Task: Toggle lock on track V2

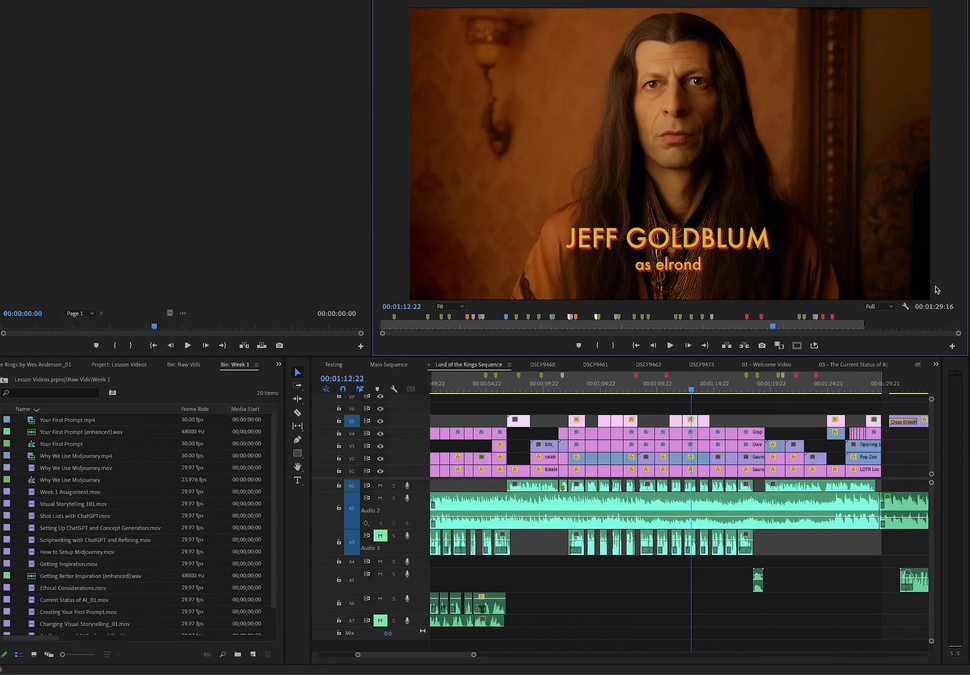Action: tap(338, 458)
